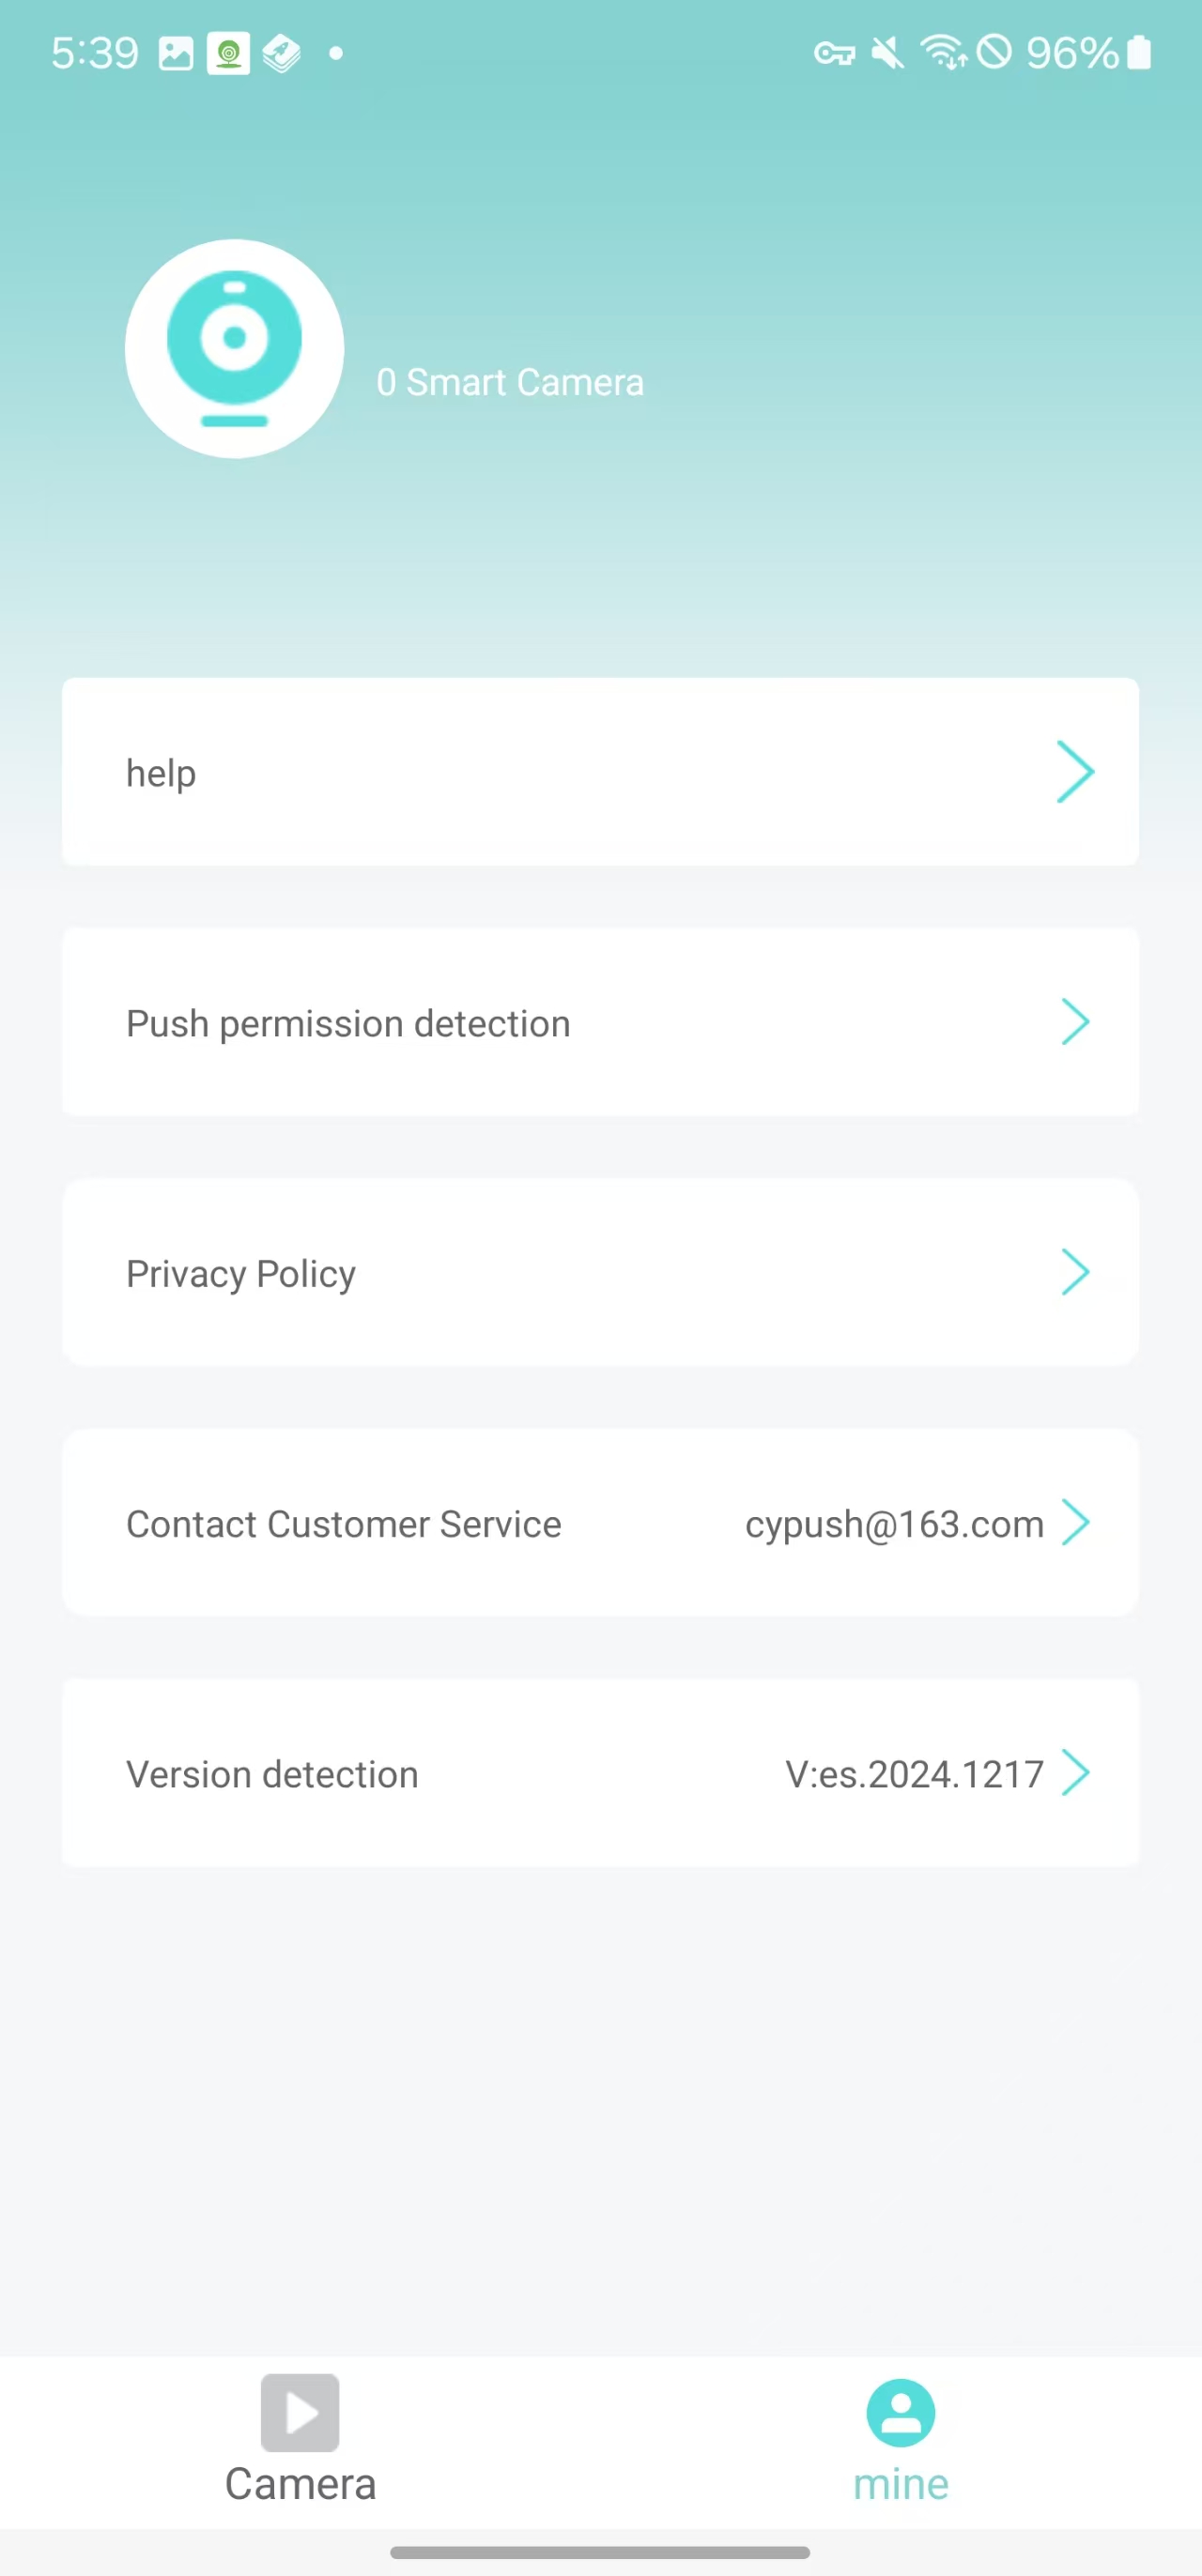The width and height of the screenshot is (1202, 2576).
Task: Tap the "0 Smart Camera" text
Action: (510, 382)
